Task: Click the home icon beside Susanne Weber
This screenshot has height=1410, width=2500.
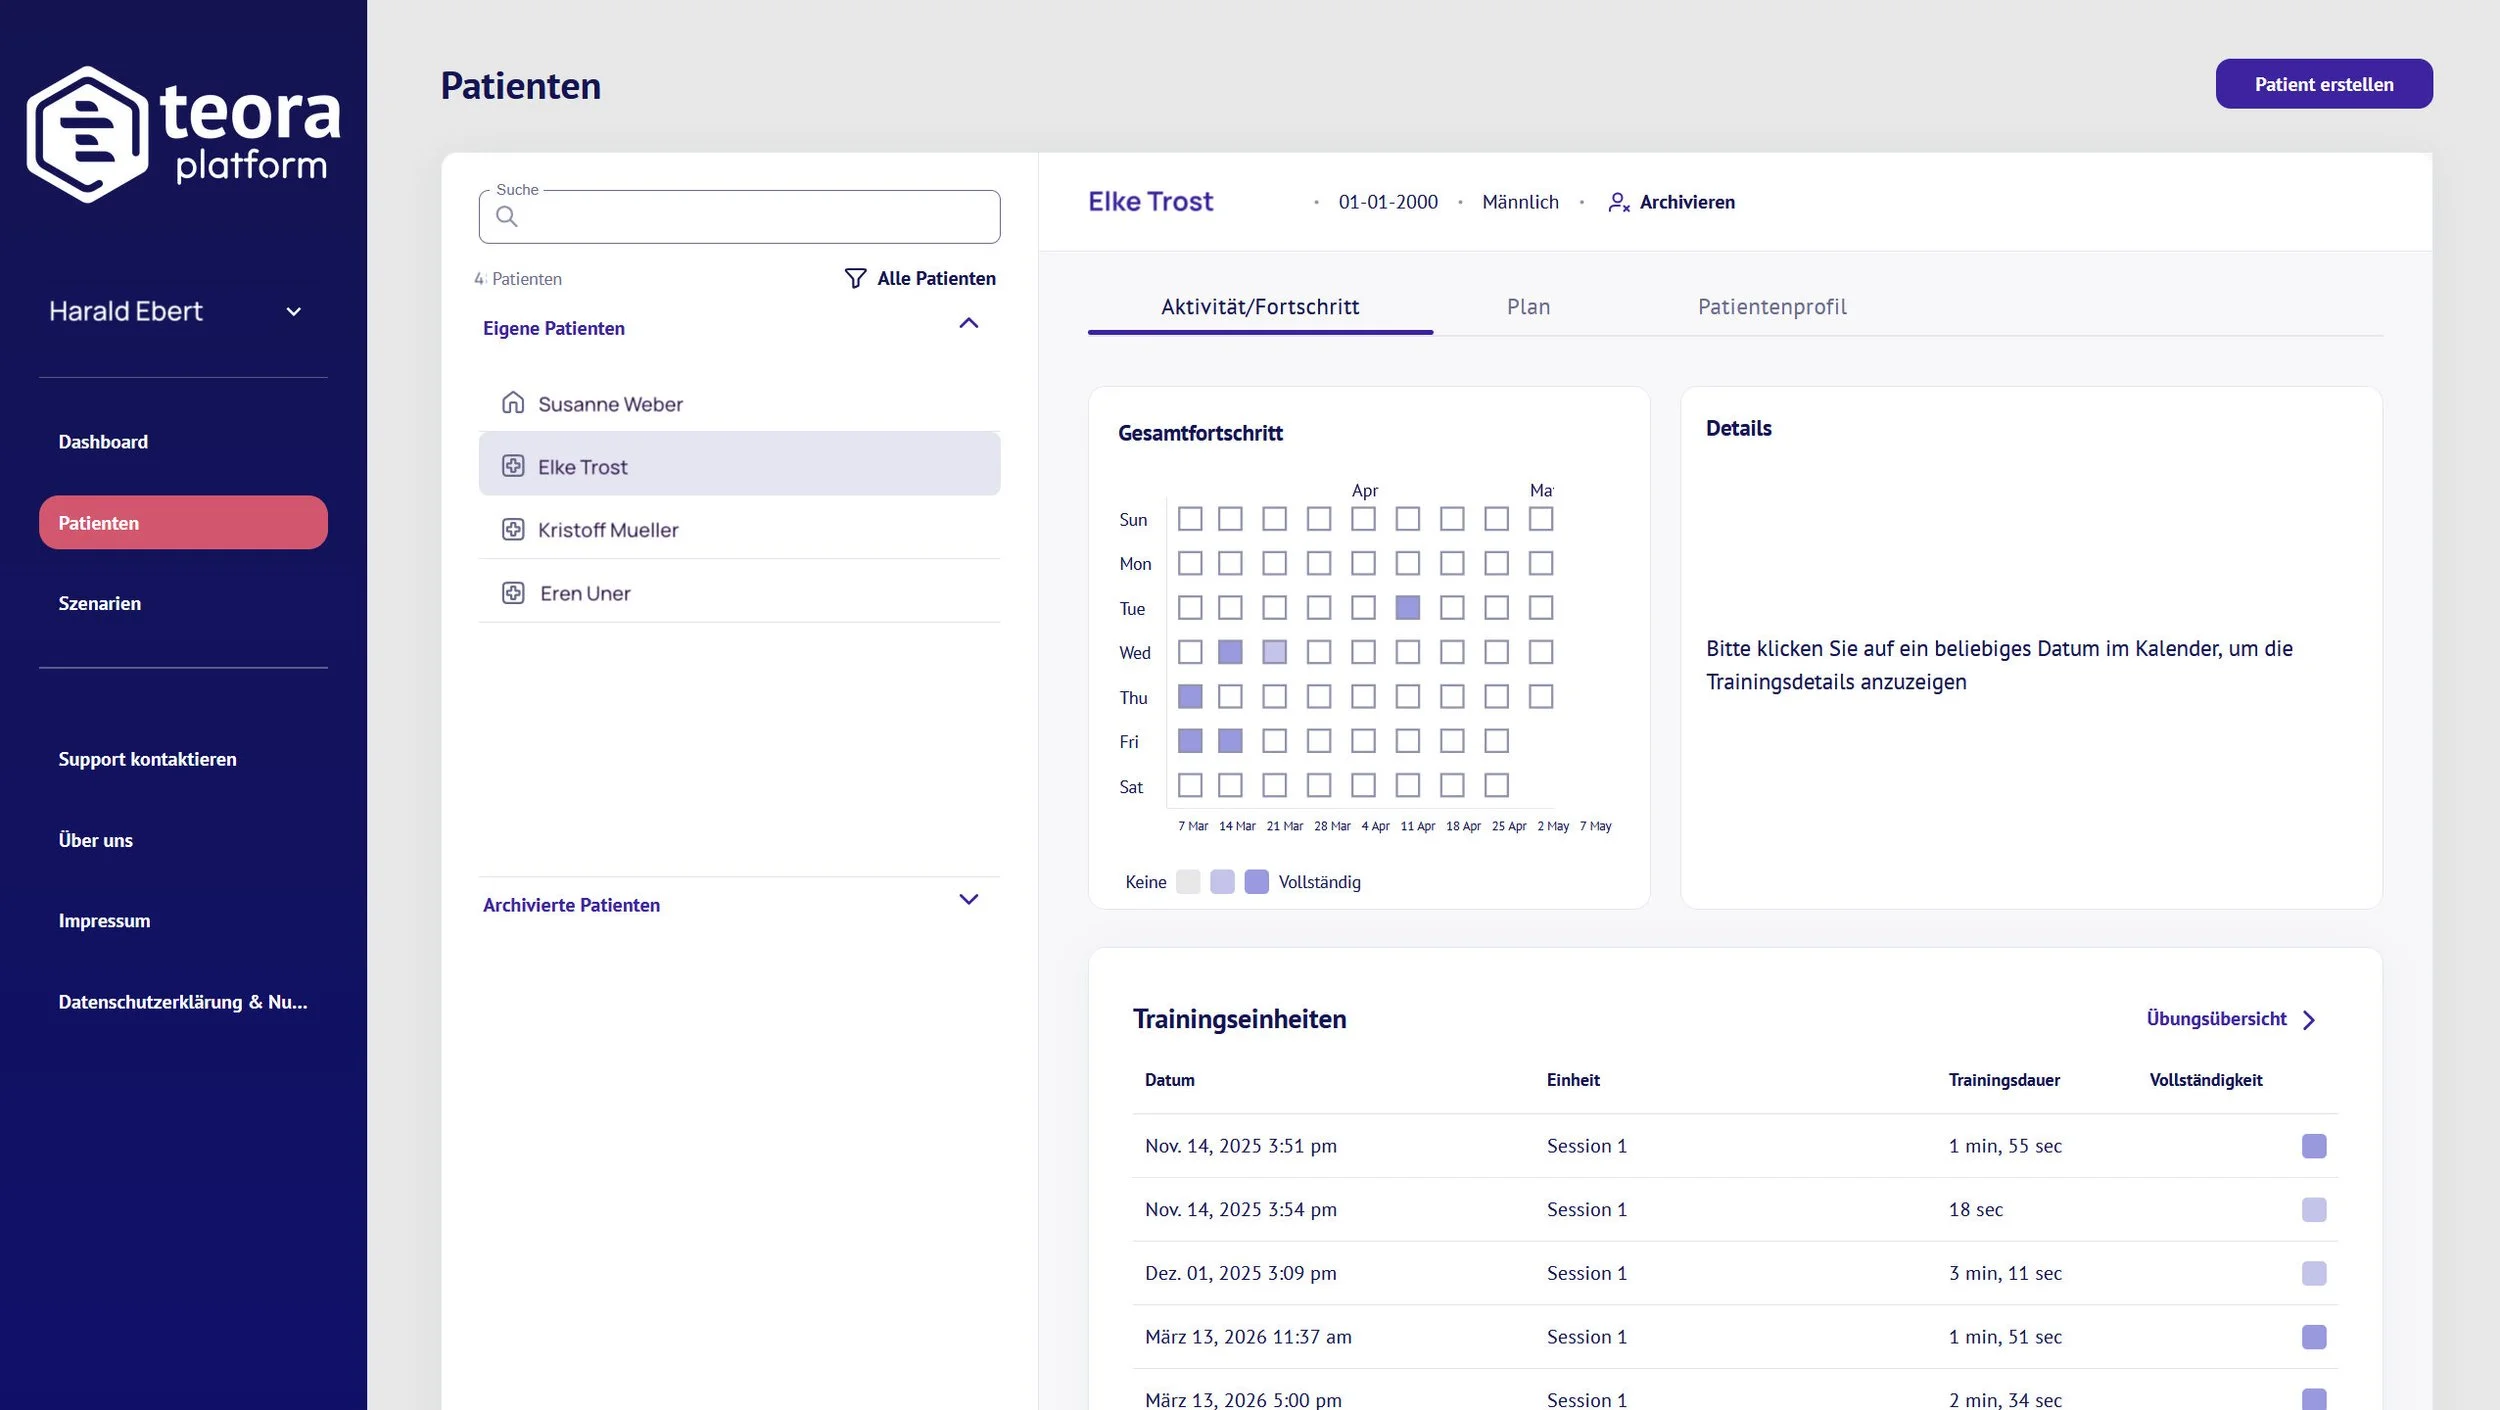Action: (x=513, y=402)
